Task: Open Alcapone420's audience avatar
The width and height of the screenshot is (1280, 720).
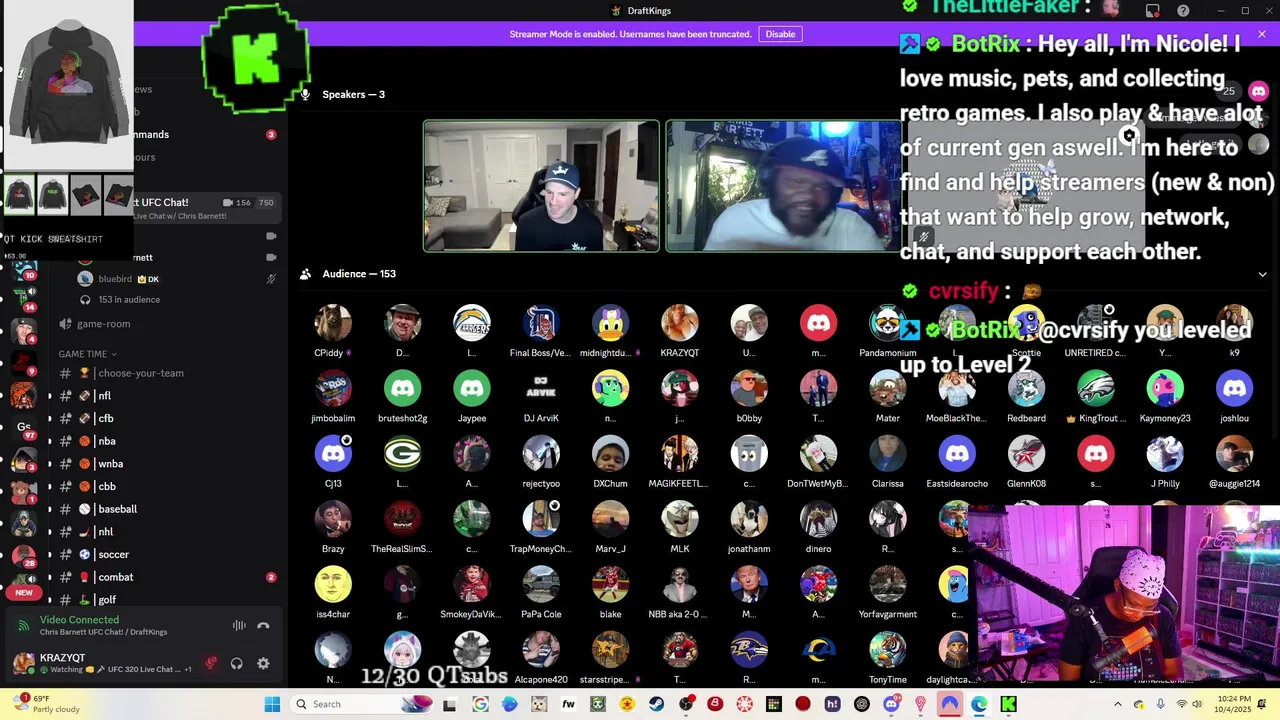Action: [541, 649]
